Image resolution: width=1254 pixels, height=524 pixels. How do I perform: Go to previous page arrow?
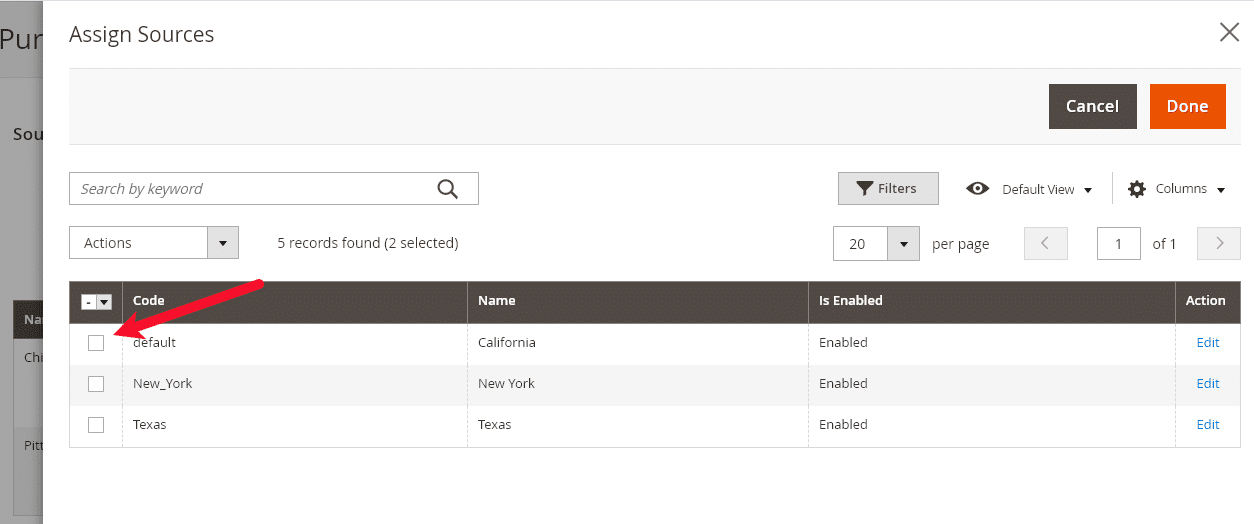click(x=1046, y=243)
